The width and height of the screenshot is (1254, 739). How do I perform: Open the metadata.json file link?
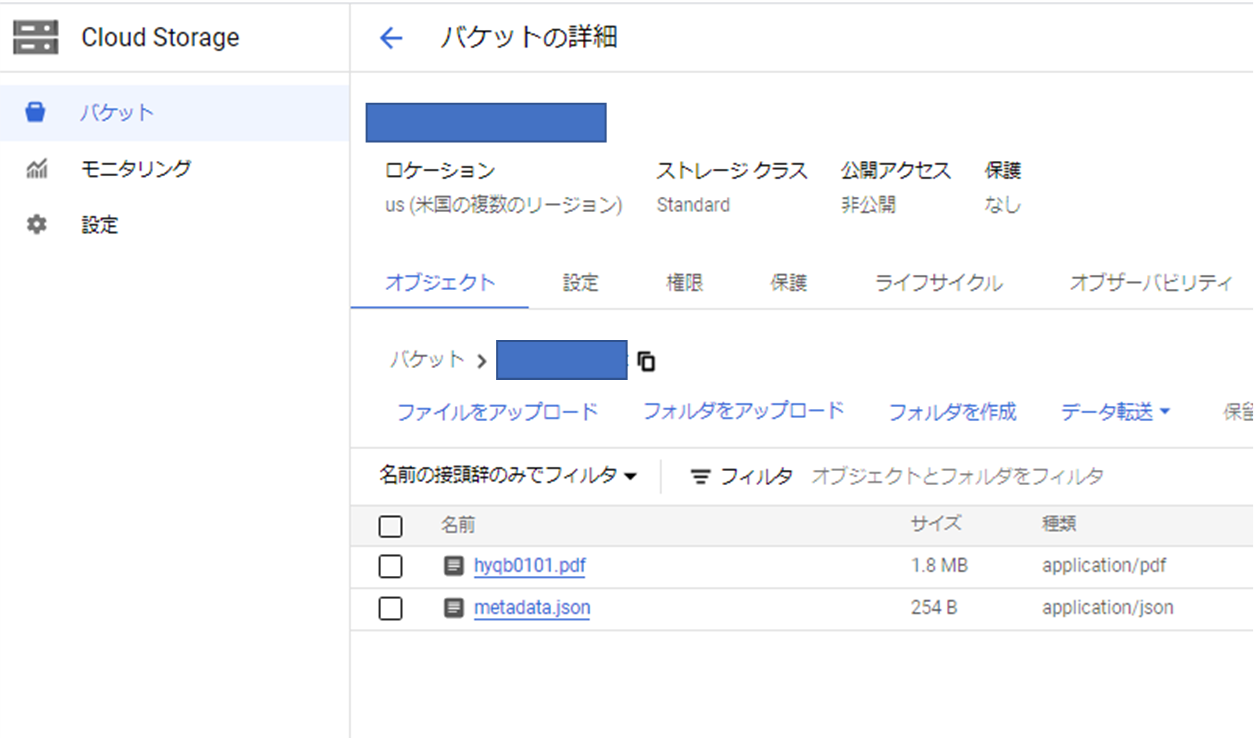[x=532, y=607]
